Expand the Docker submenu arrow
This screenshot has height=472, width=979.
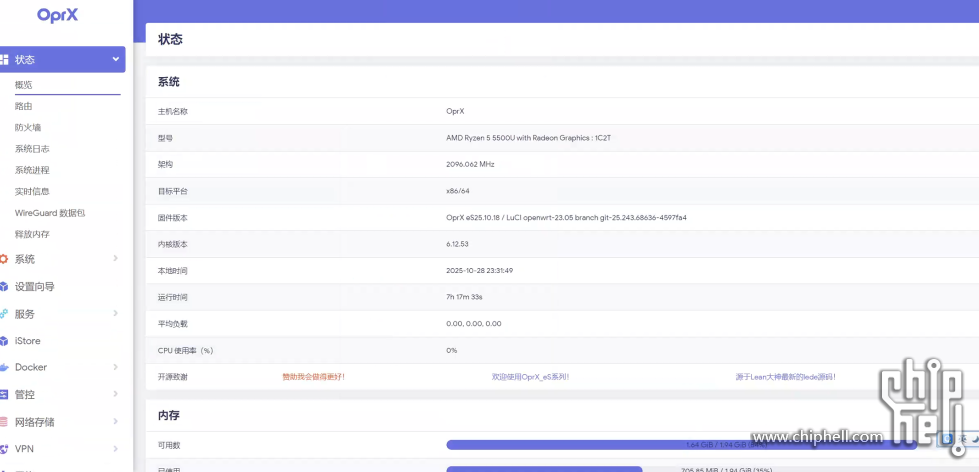pos(116,368)
